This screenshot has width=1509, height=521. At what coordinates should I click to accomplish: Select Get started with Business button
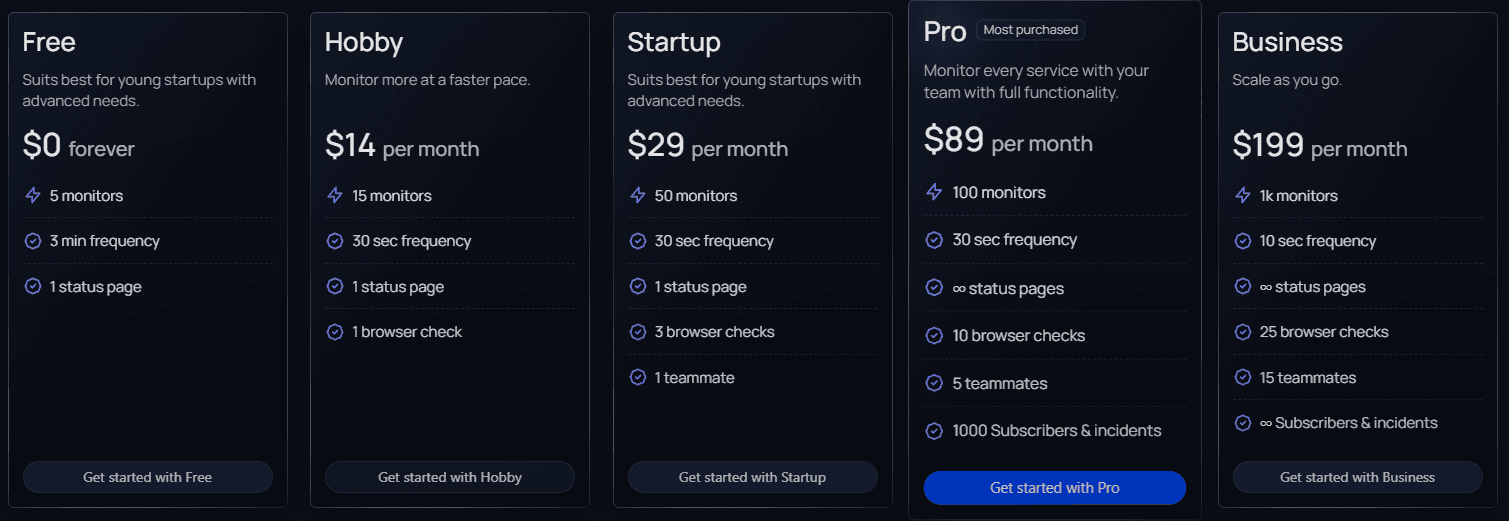[x=1357, y=477]
